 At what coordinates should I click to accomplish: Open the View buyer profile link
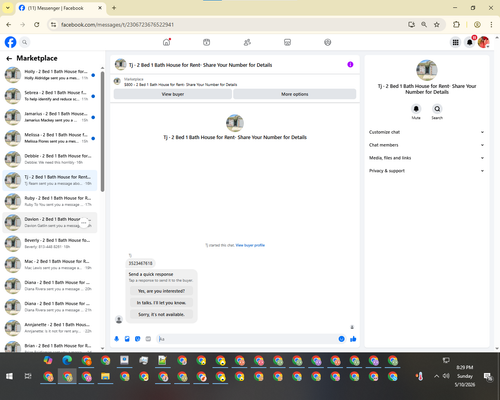coord(250,245)
